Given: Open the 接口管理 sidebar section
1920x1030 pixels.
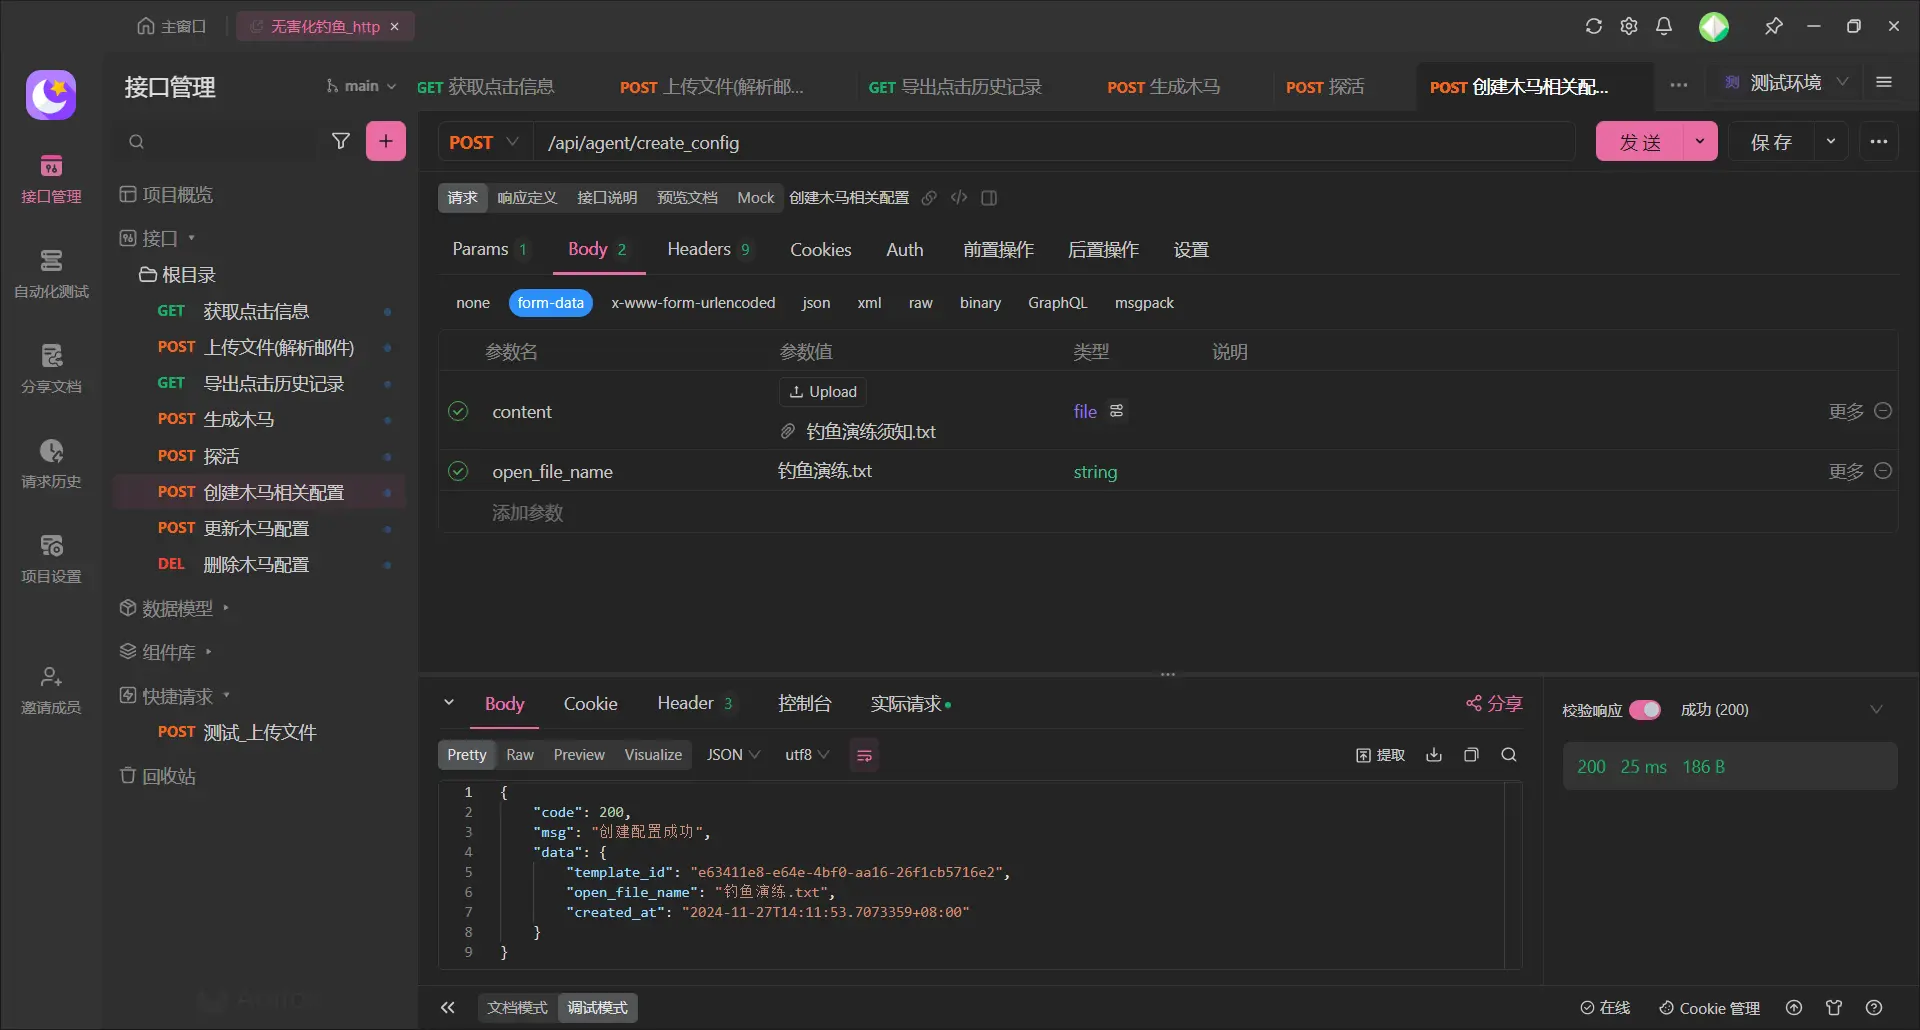Looking at the screenshot, I should [x=51, y=179].
